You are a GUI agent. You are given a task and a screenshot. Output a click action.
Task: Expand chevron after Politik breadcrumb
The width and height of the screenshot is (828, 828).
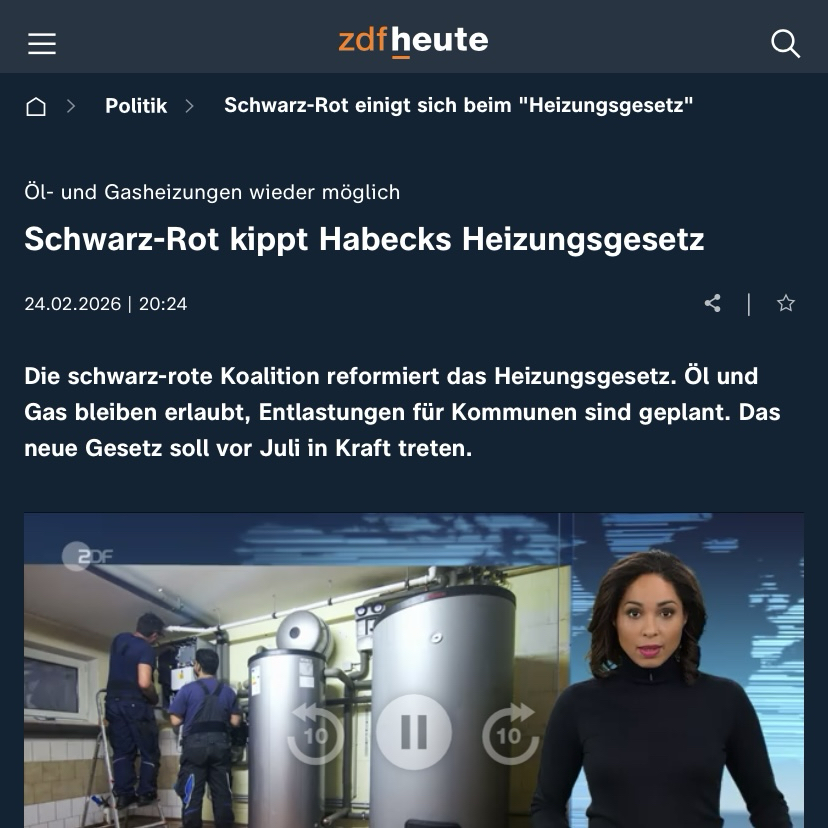coord(190,106)
